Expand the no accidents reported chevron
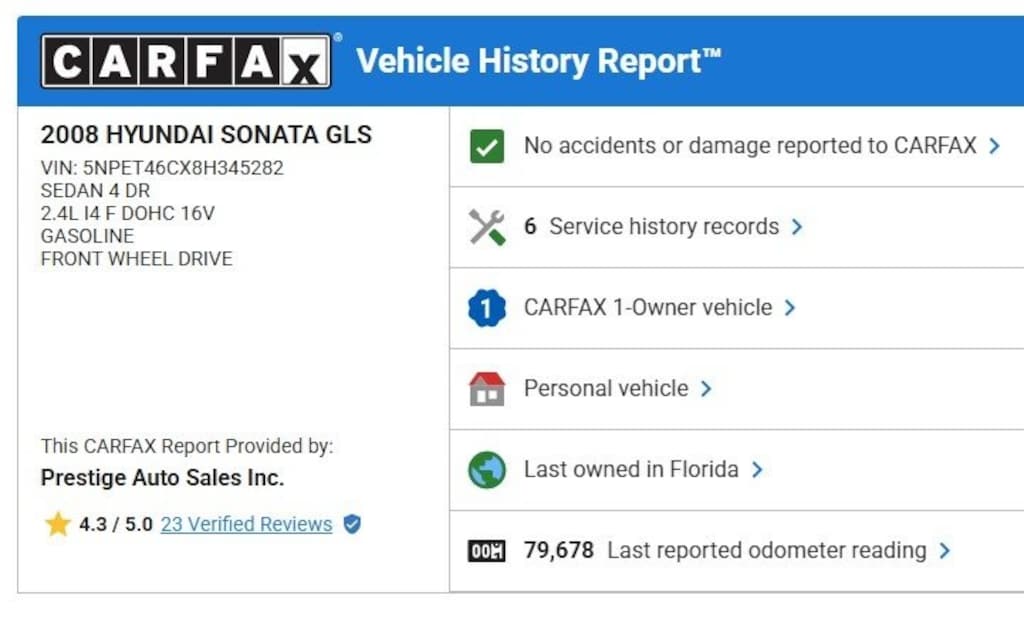Screen dimensions: 1024x622 pos(994,146)
